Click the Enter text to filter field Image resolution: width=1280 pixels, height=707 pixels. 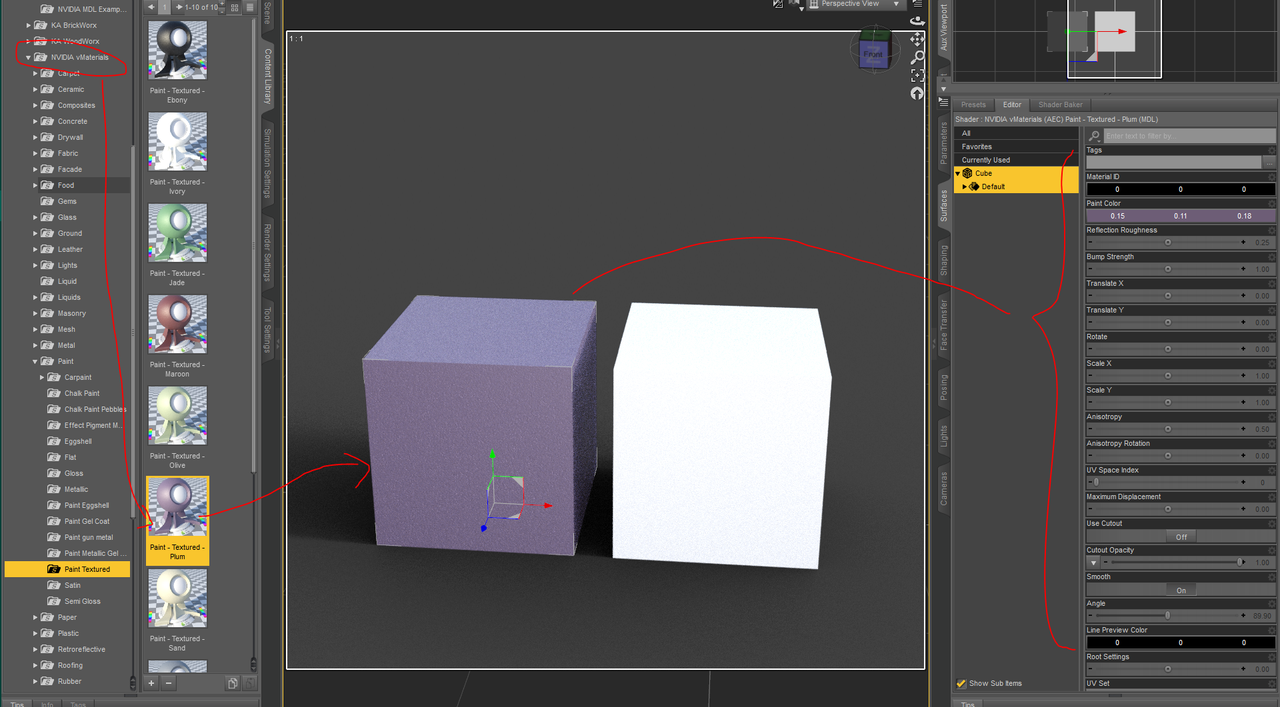pyautogui.click(x=1189, y=136)
